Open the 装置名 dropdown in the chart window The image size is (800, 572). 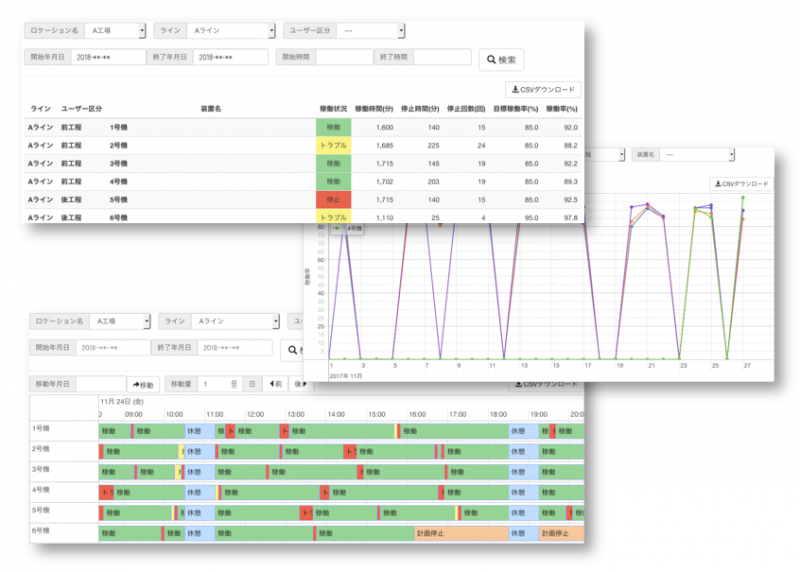coord(697,154)
